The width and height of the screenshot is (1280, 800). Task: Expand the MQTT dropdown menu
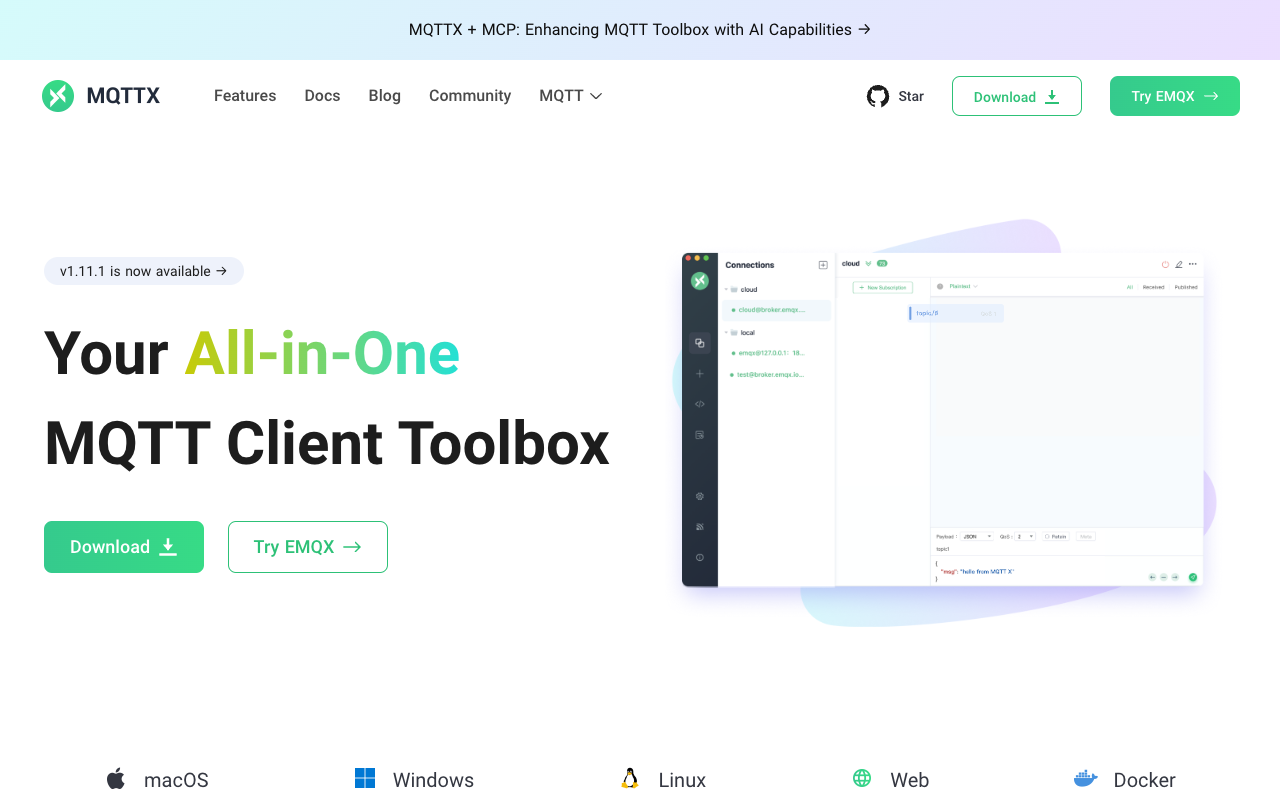coord(571,96)
